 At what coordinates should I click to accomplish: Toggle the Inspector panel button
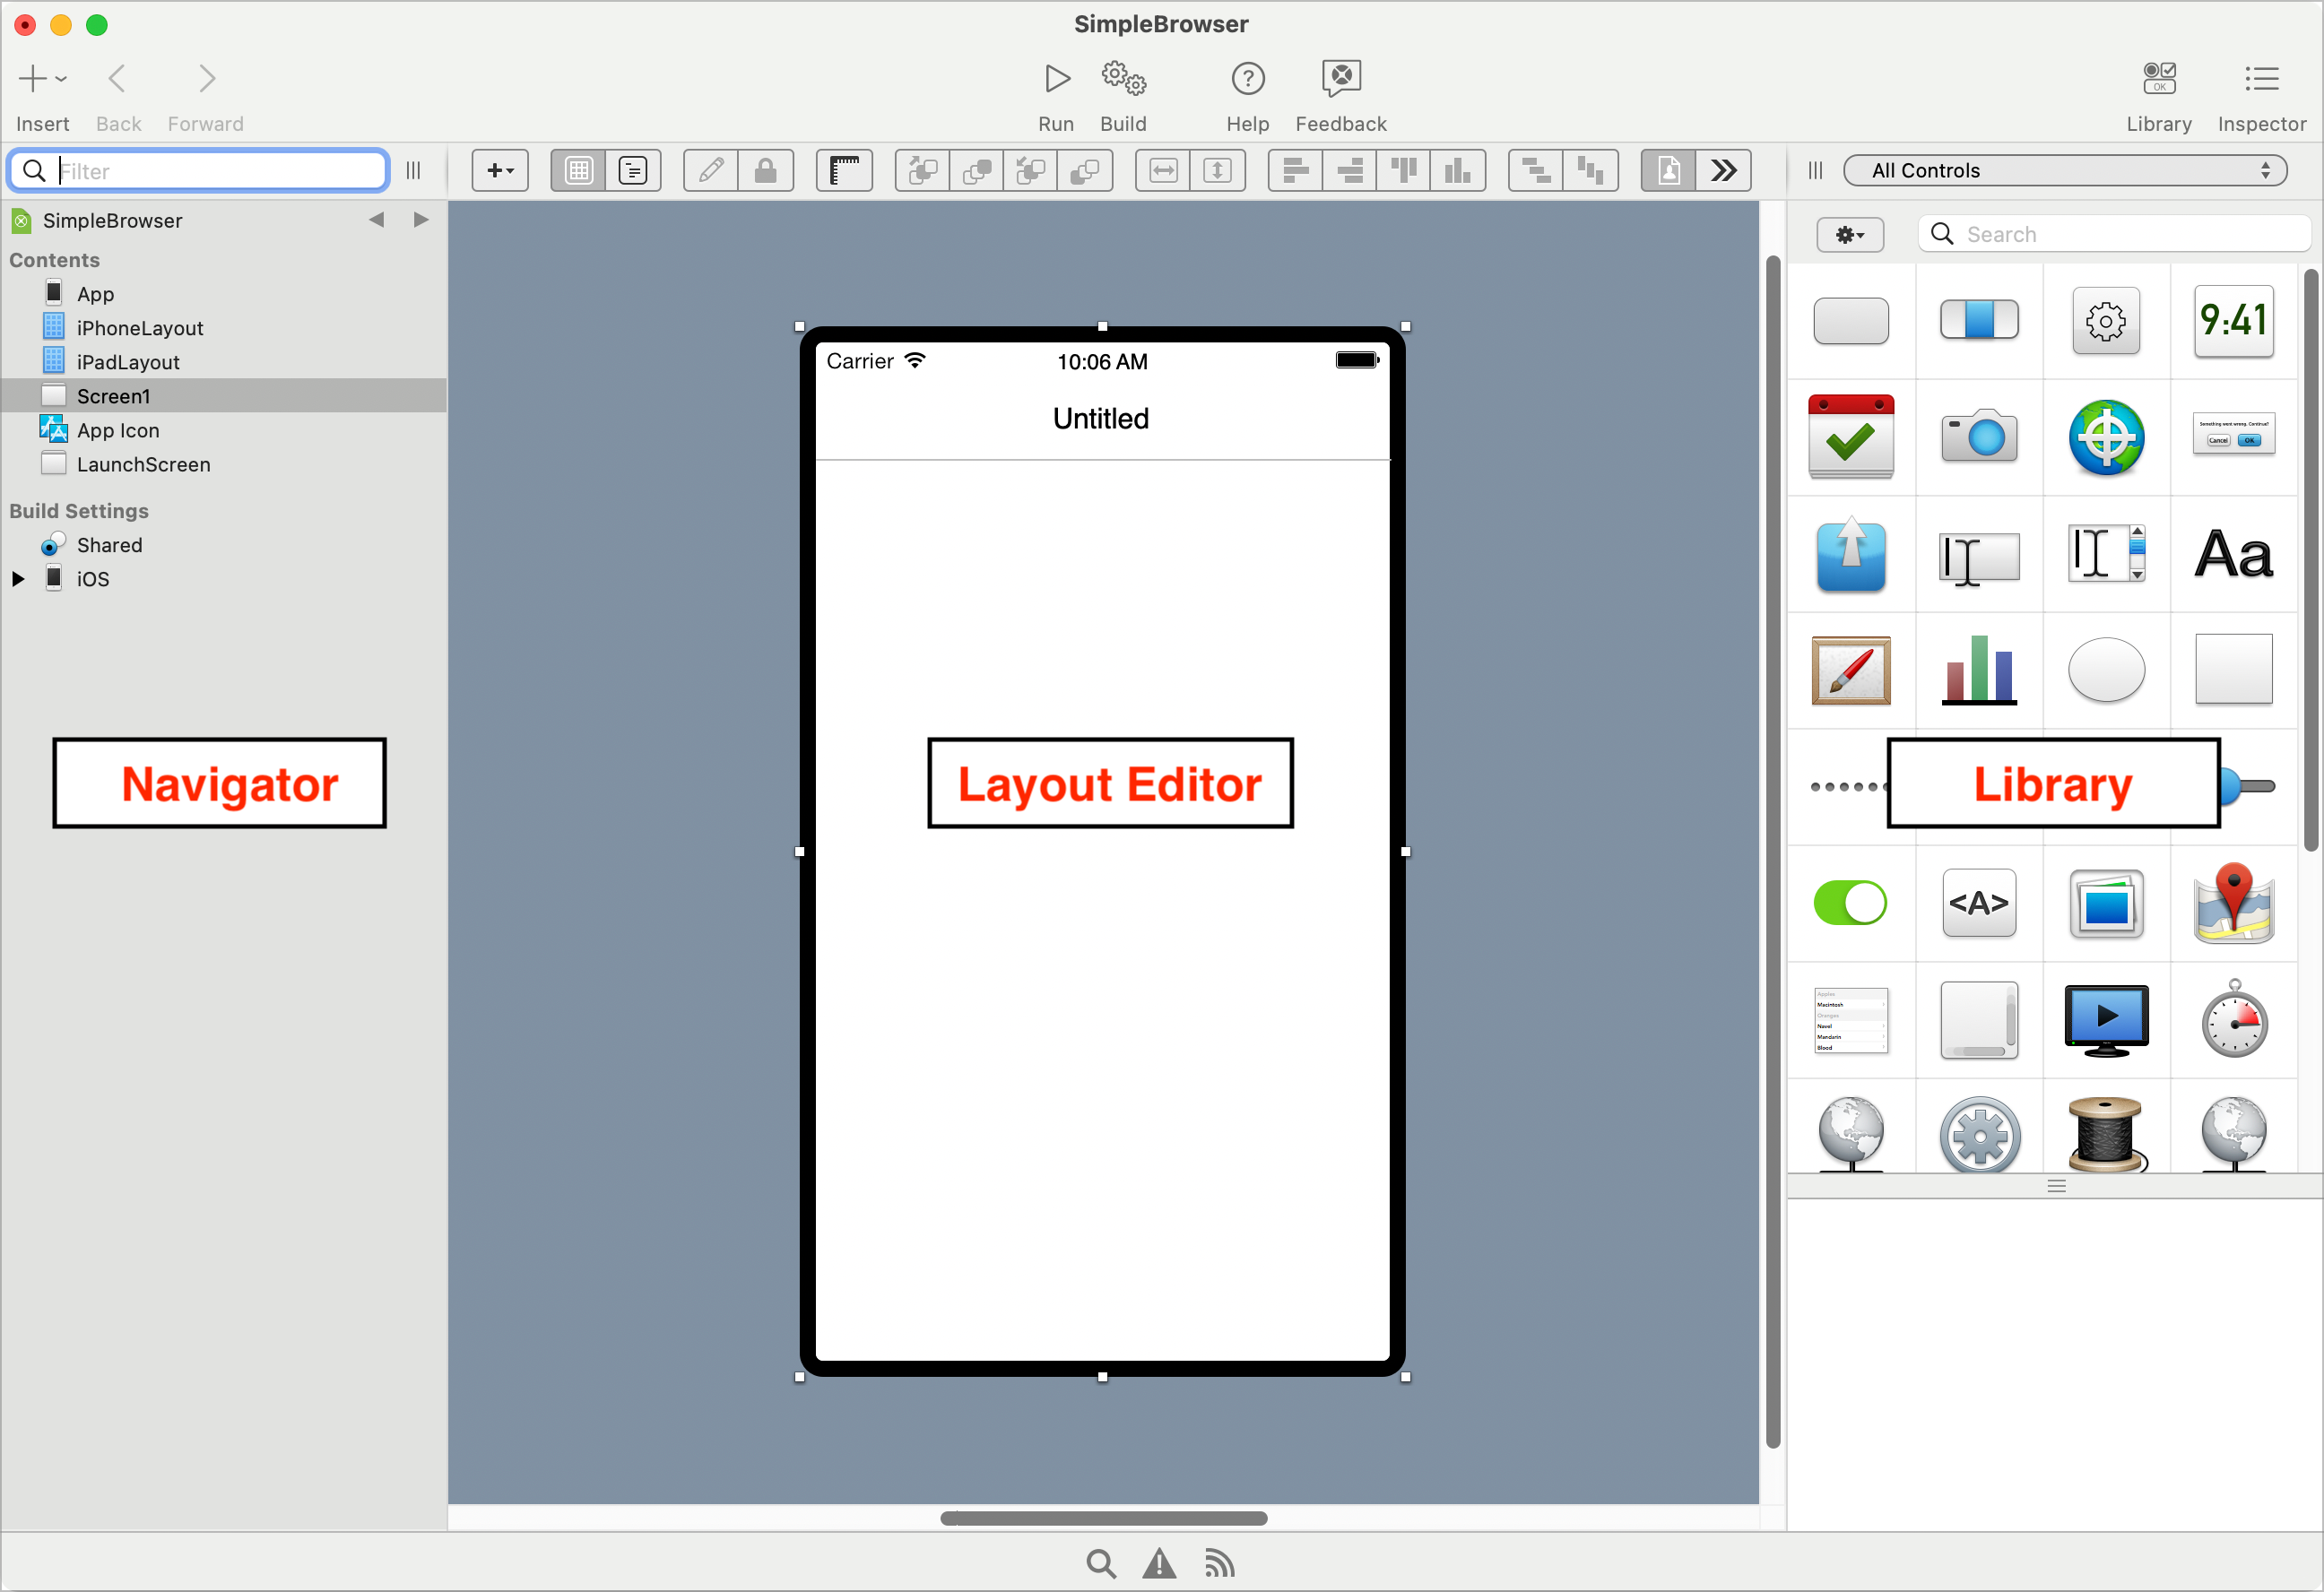(2260, 79)
